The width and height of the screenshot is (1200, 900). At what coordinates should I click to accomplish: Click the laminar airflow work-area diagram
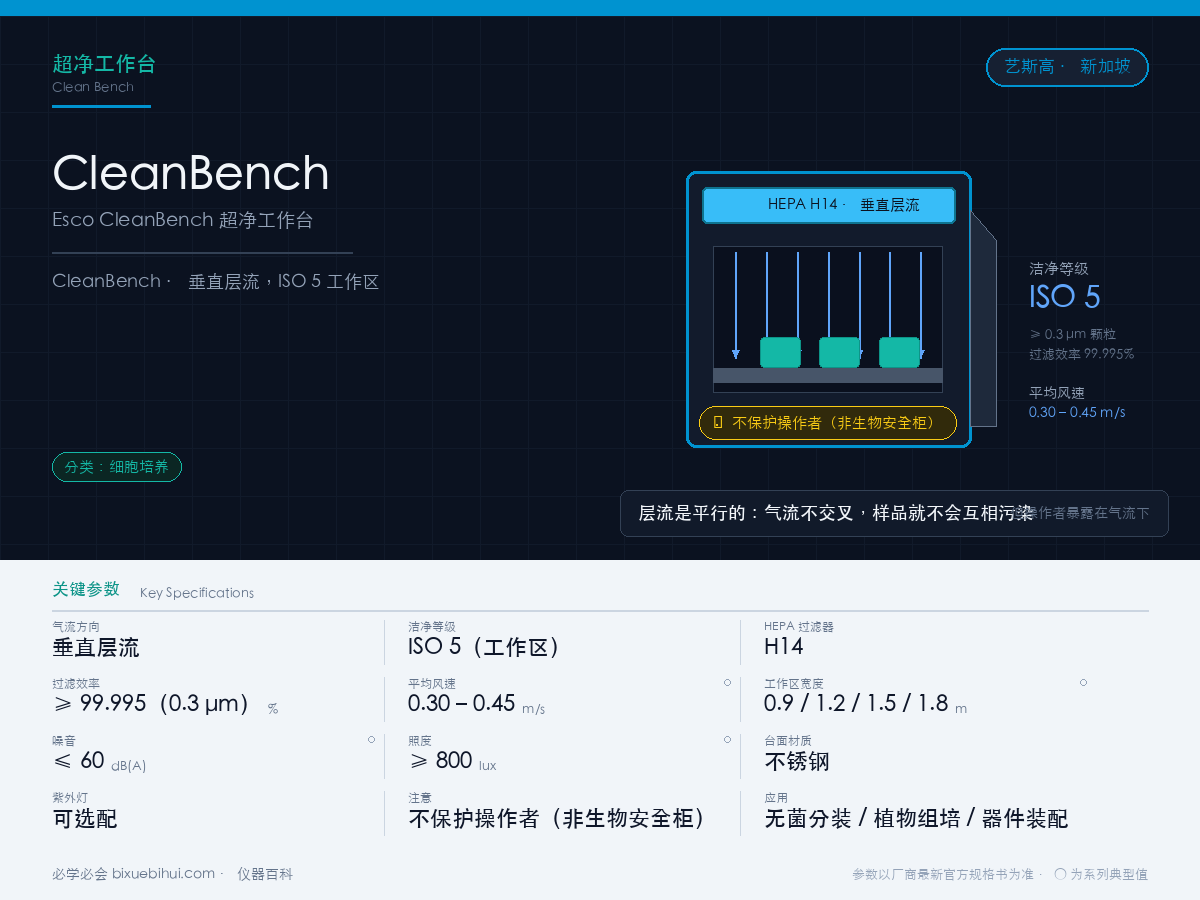pos(828,319)
